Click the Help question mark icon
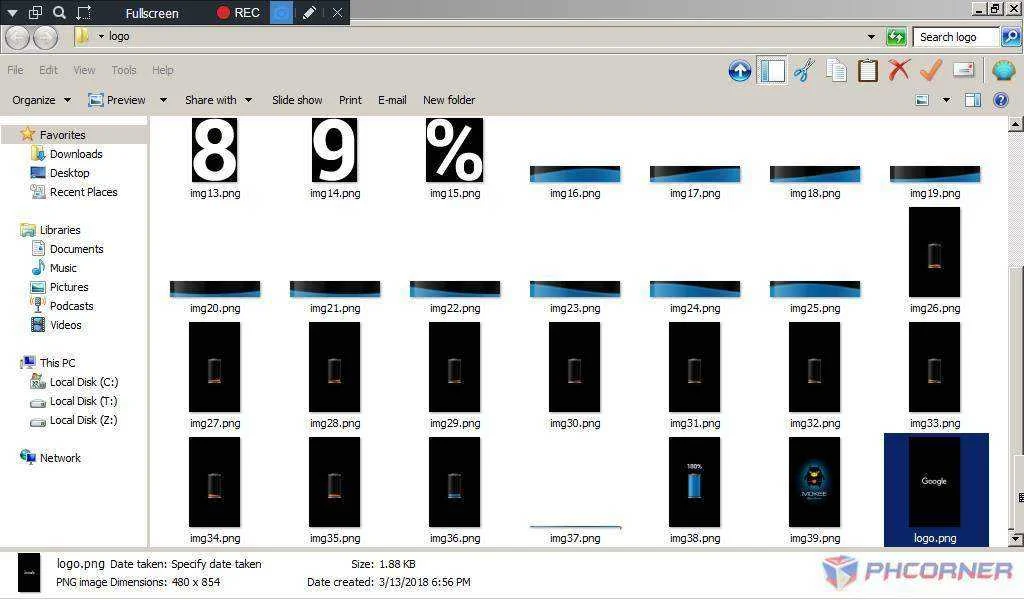 1000,100
